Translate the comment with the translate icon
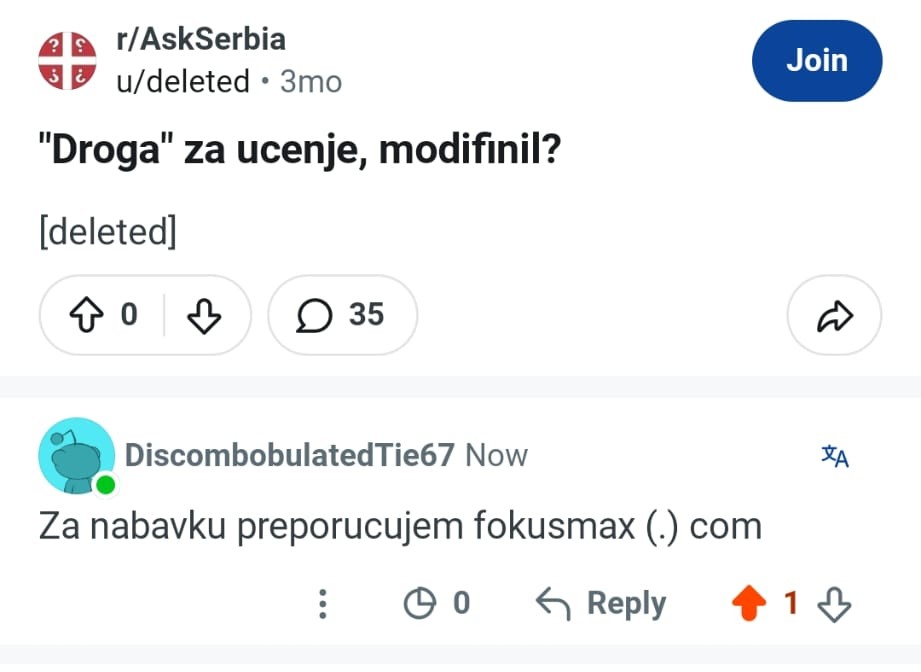The height and width of the screenshot is (672, 921). point(835,456)
